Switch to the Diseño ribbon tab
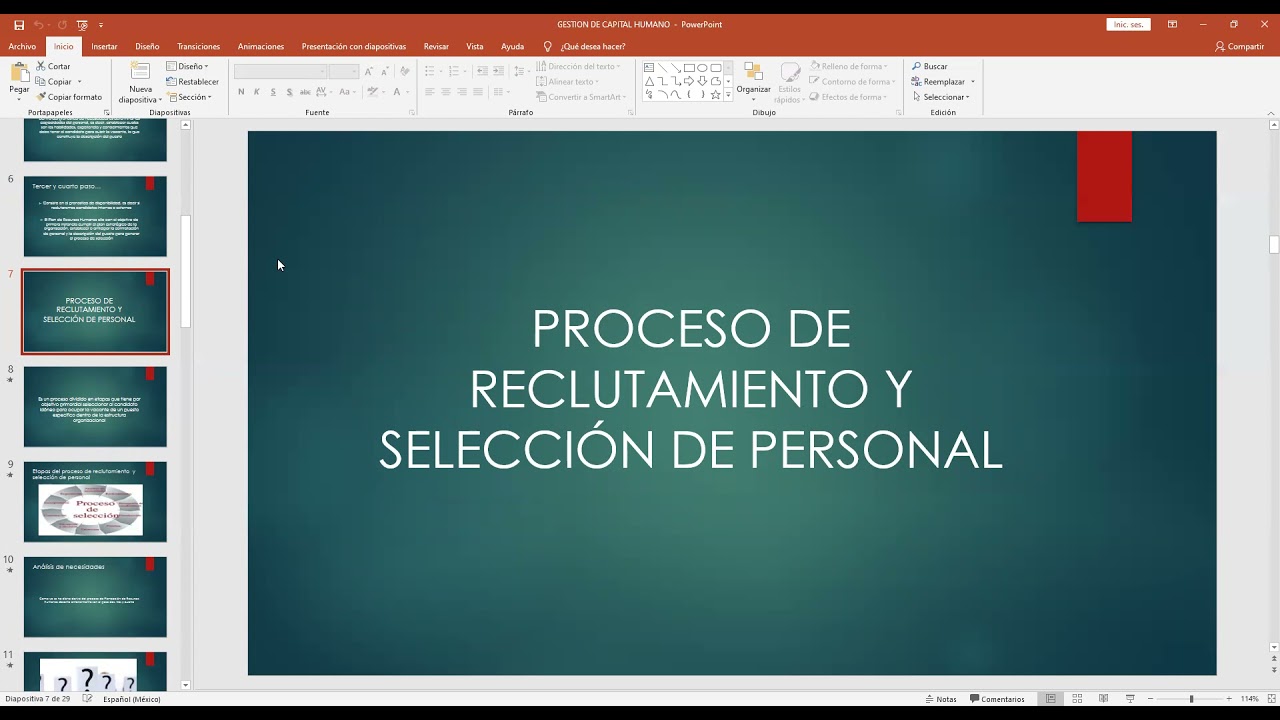 point(147,46)
